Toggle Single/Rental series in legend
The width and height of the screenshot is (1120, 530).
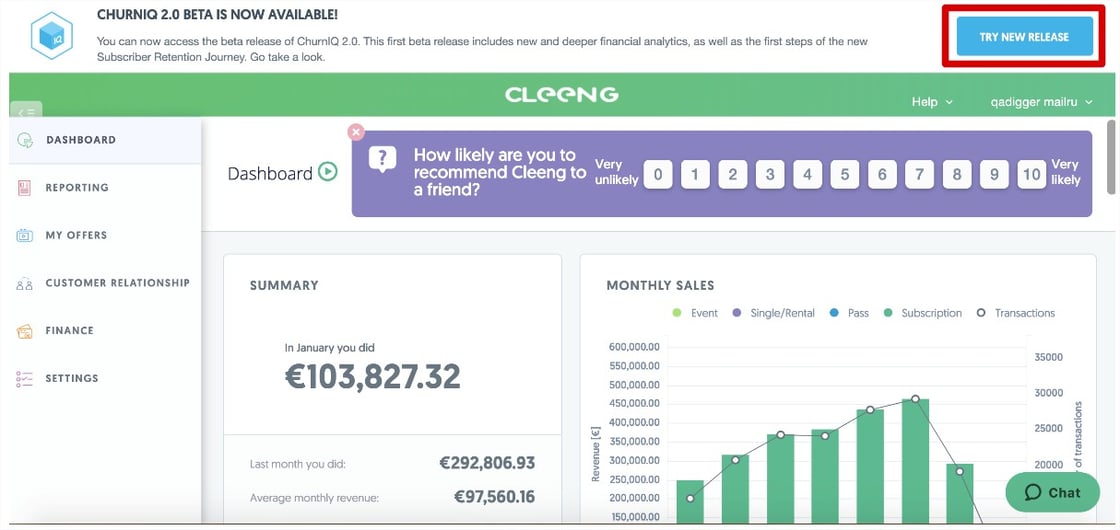(773, 313)
